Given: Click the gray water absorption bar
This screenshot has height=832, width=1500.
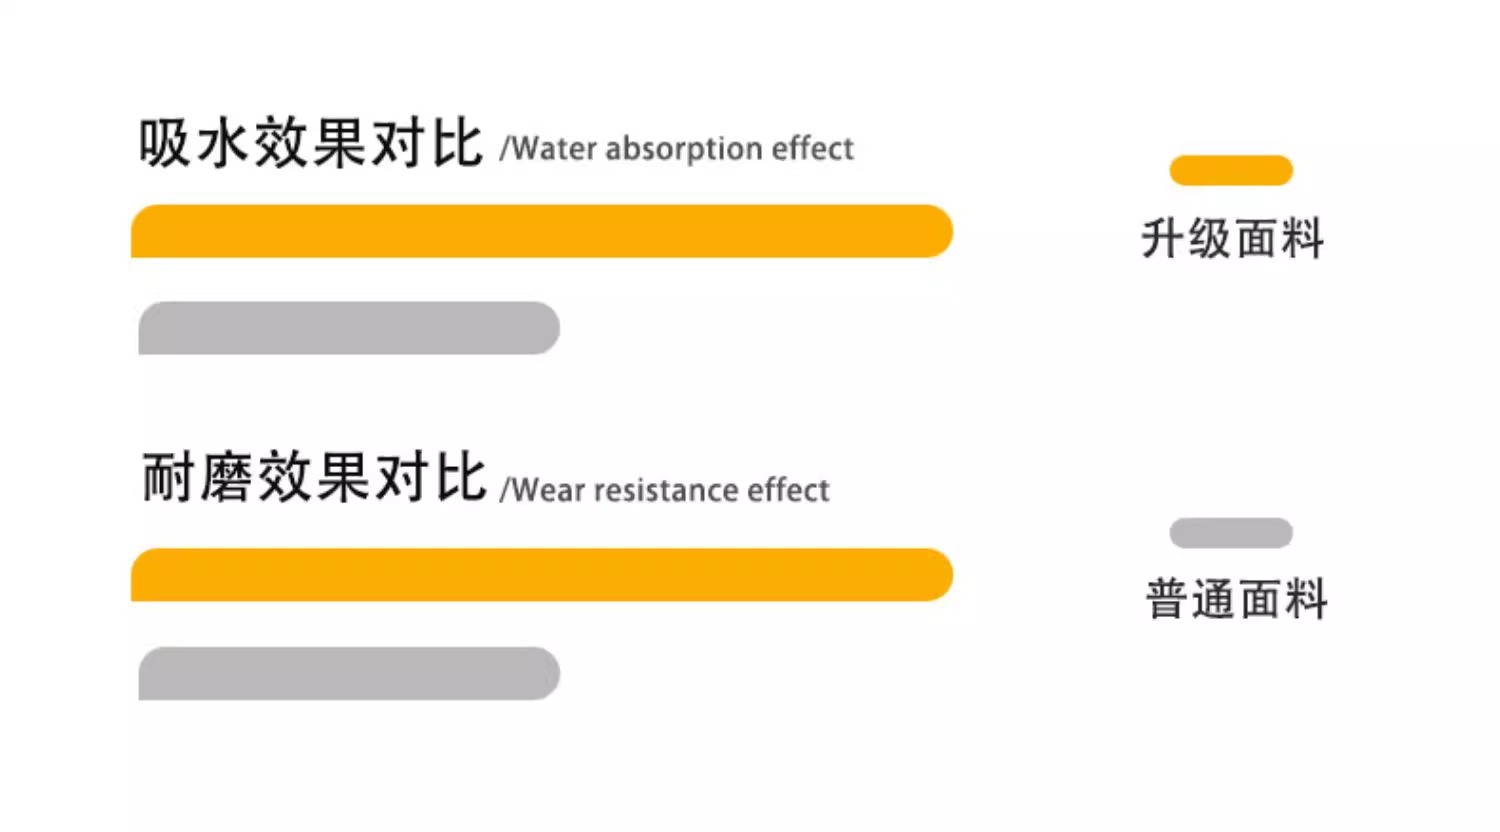Looking at the screenshot, I should [x=349, y=328].
